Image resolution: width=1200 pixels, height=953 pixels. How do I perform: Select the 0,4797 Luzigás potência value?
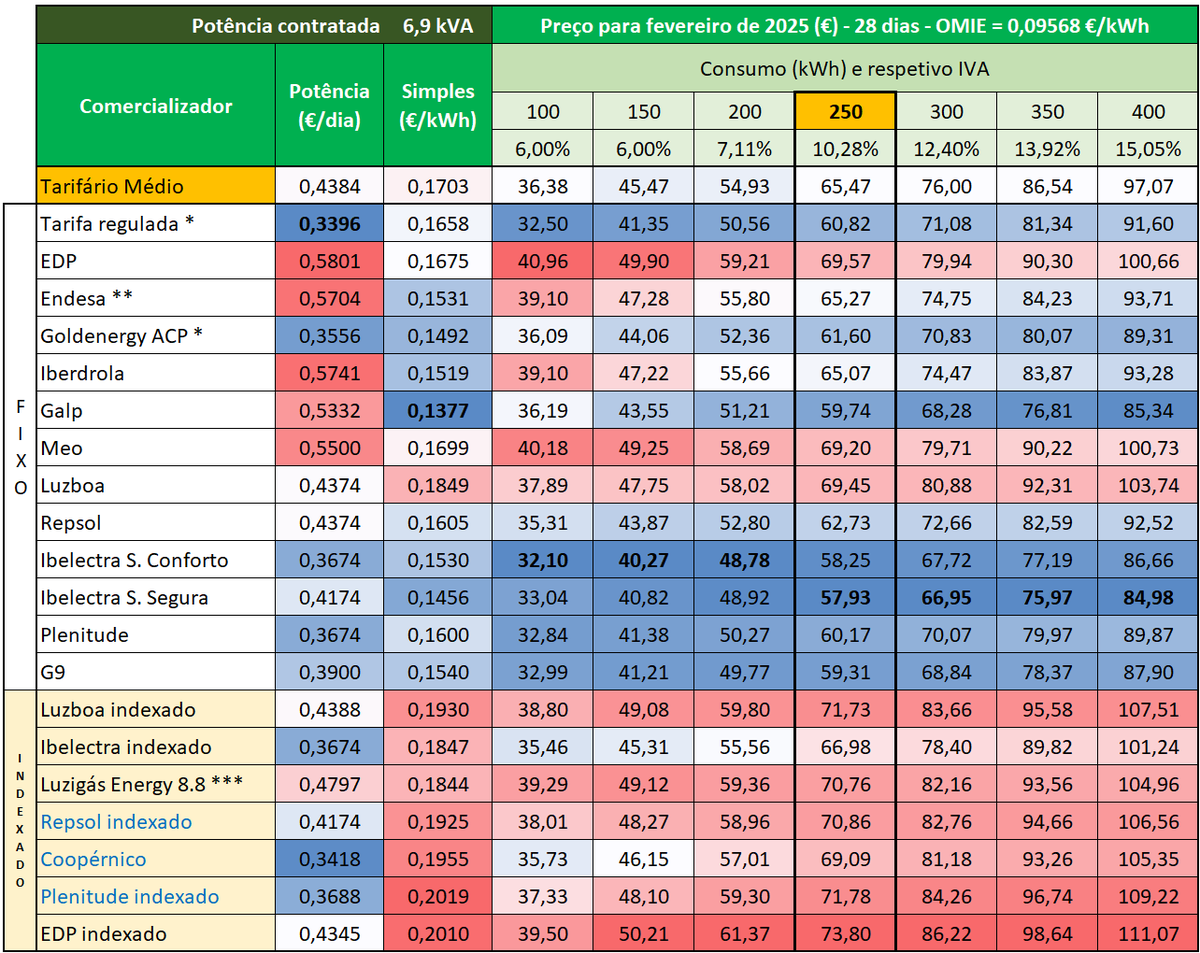pos(329,785)
